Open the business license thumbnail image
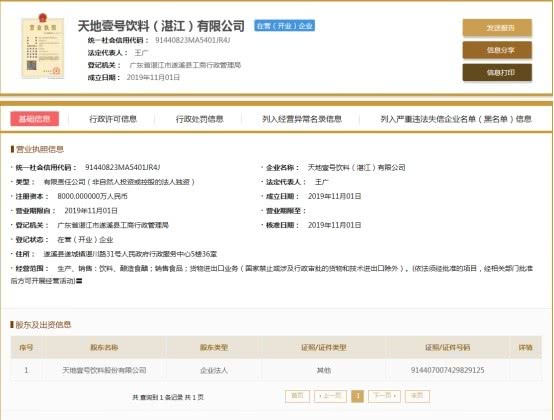554x420 pixels. click(x=43, y=46)
